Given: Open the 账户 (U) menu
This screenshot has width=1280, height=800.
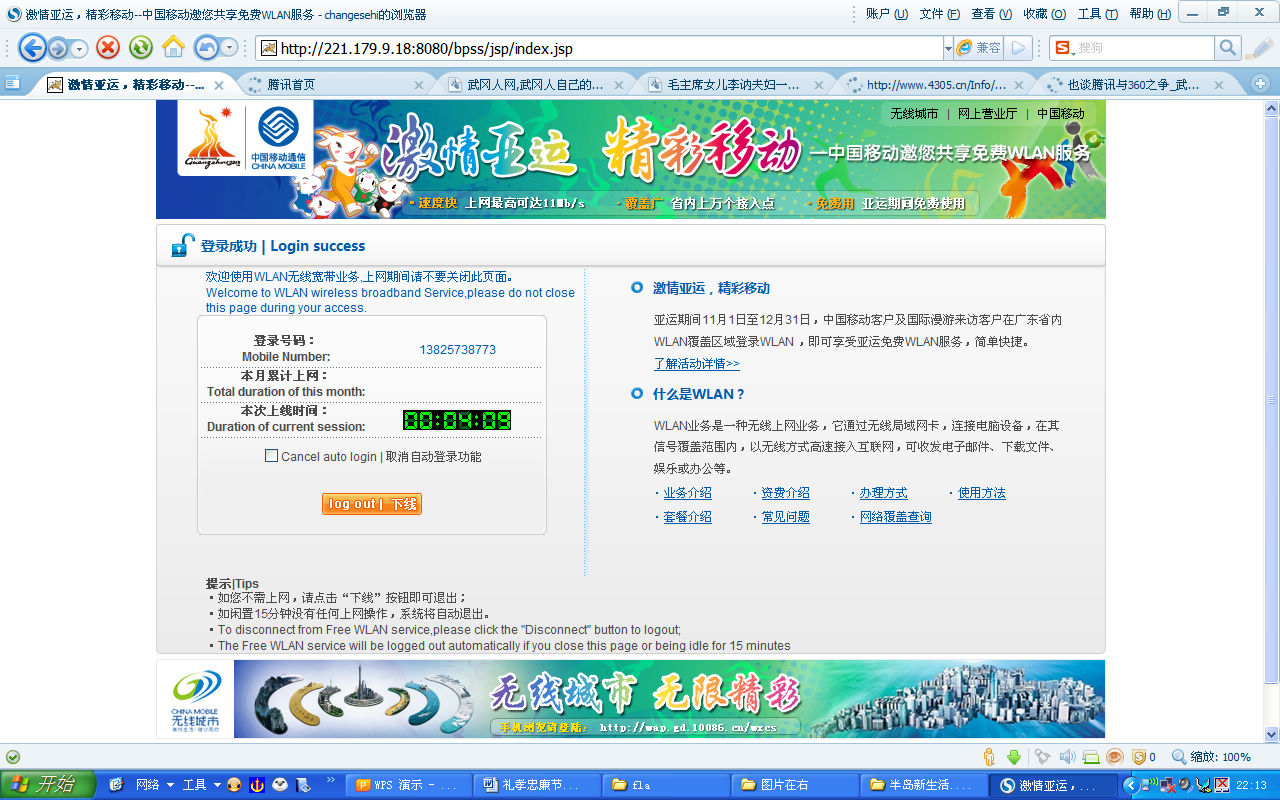Looking at the screenshot, I should 887,13.
